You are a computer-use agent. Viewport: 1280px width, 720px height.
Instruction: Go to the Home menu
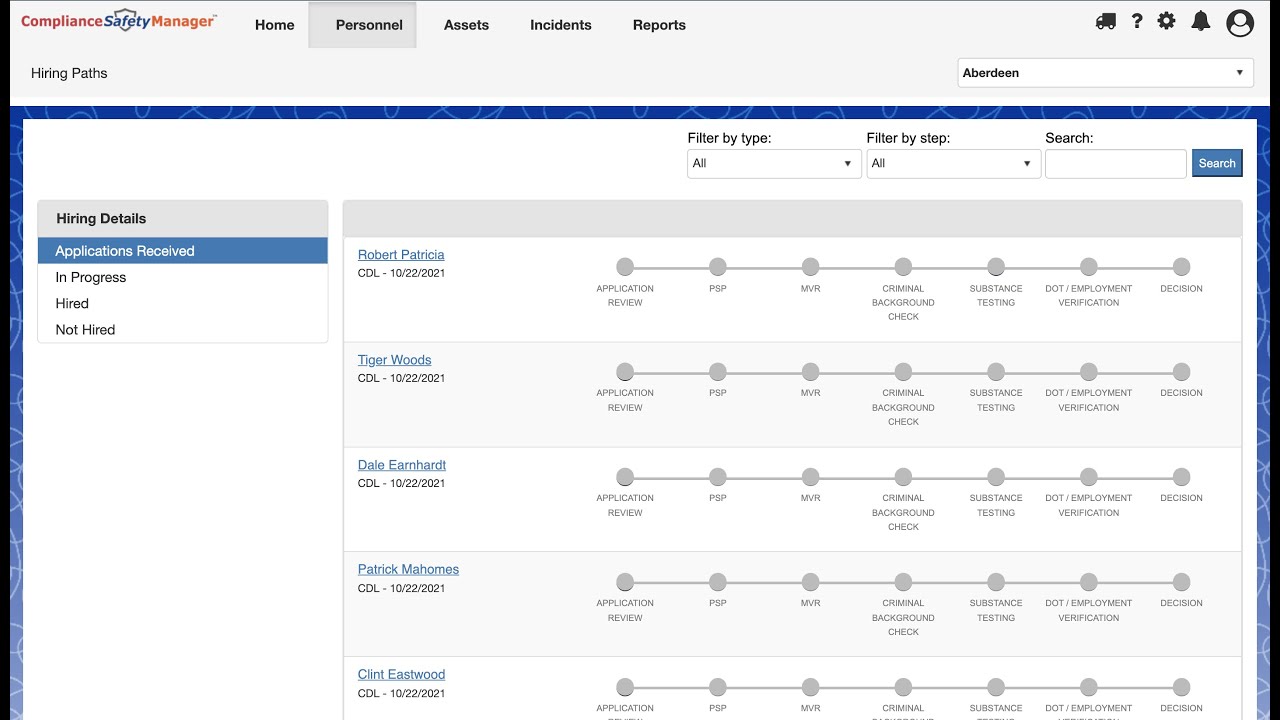(274, 25)
